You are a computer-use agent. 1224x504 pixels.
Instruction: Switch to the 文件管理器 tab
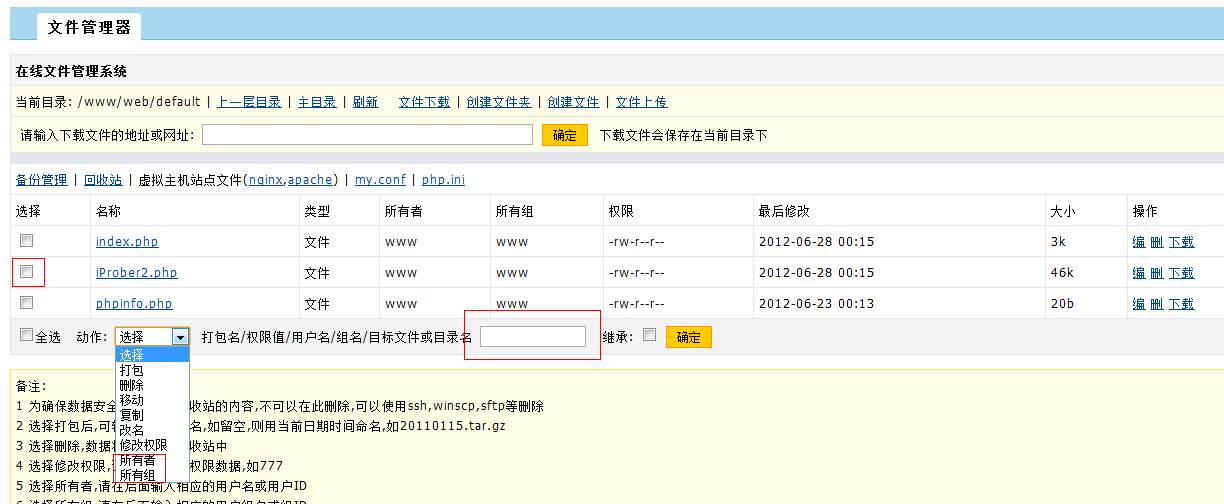tap(89, 27)
